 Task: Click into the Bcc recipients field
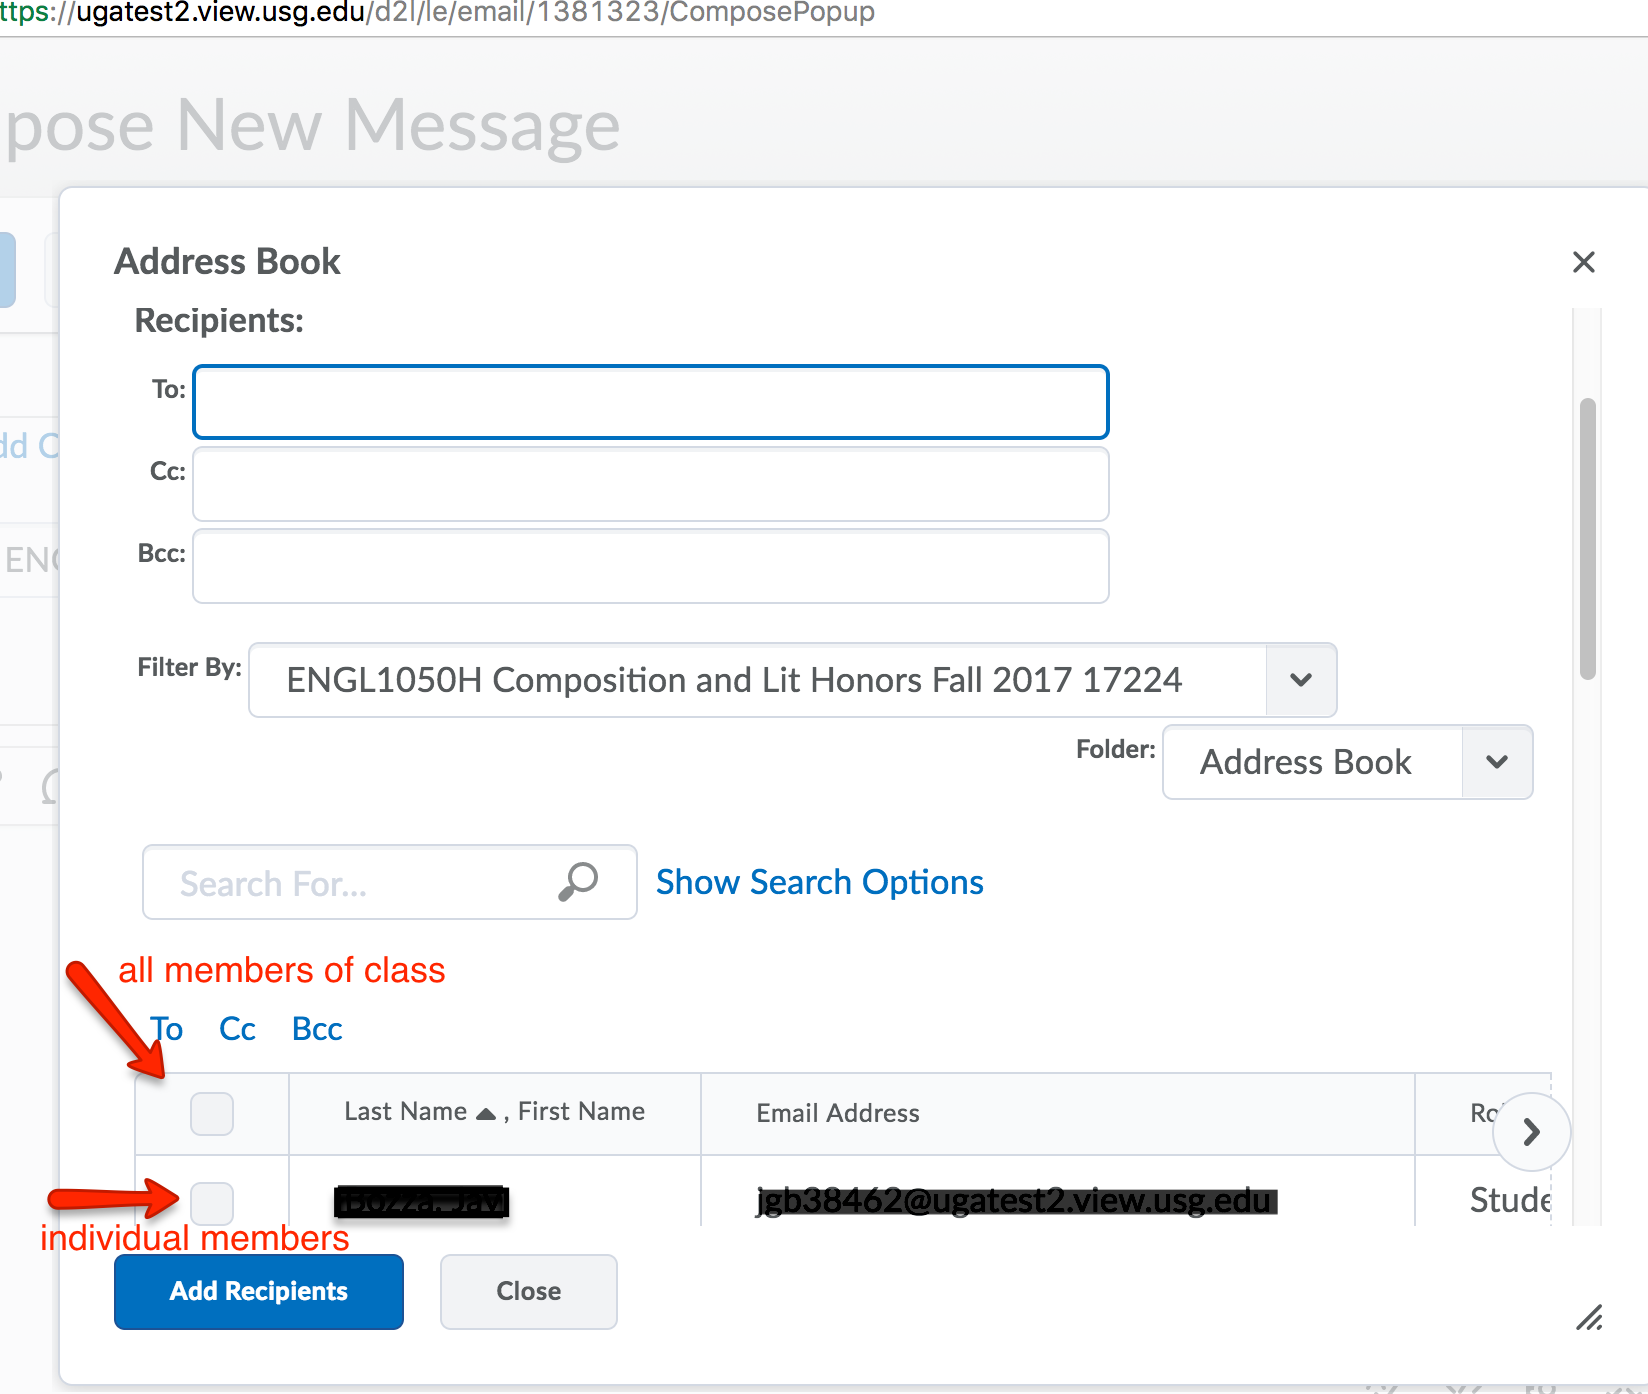(650, 566)
